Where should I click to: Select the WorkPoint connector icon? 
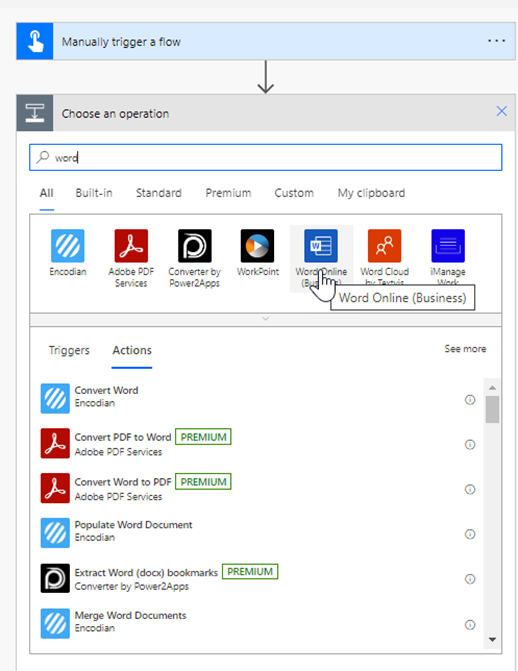[257, 246]
